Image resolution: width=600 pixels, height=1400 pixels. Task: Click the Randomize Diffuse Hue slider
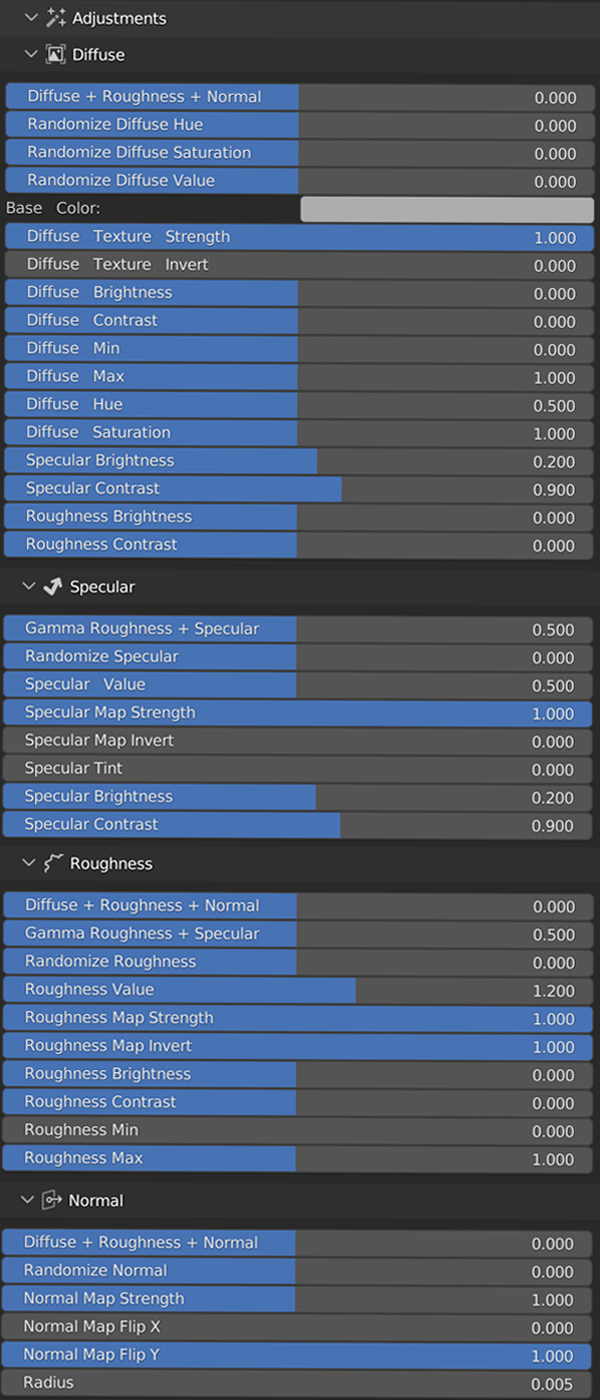click(300, 126)
